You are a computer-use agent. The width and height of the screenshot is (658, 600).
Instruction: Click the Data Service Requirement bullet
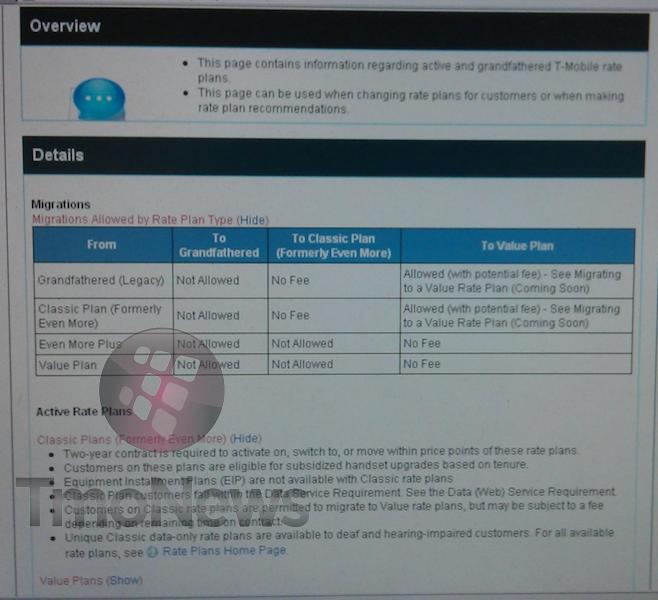tap(340, 493)
